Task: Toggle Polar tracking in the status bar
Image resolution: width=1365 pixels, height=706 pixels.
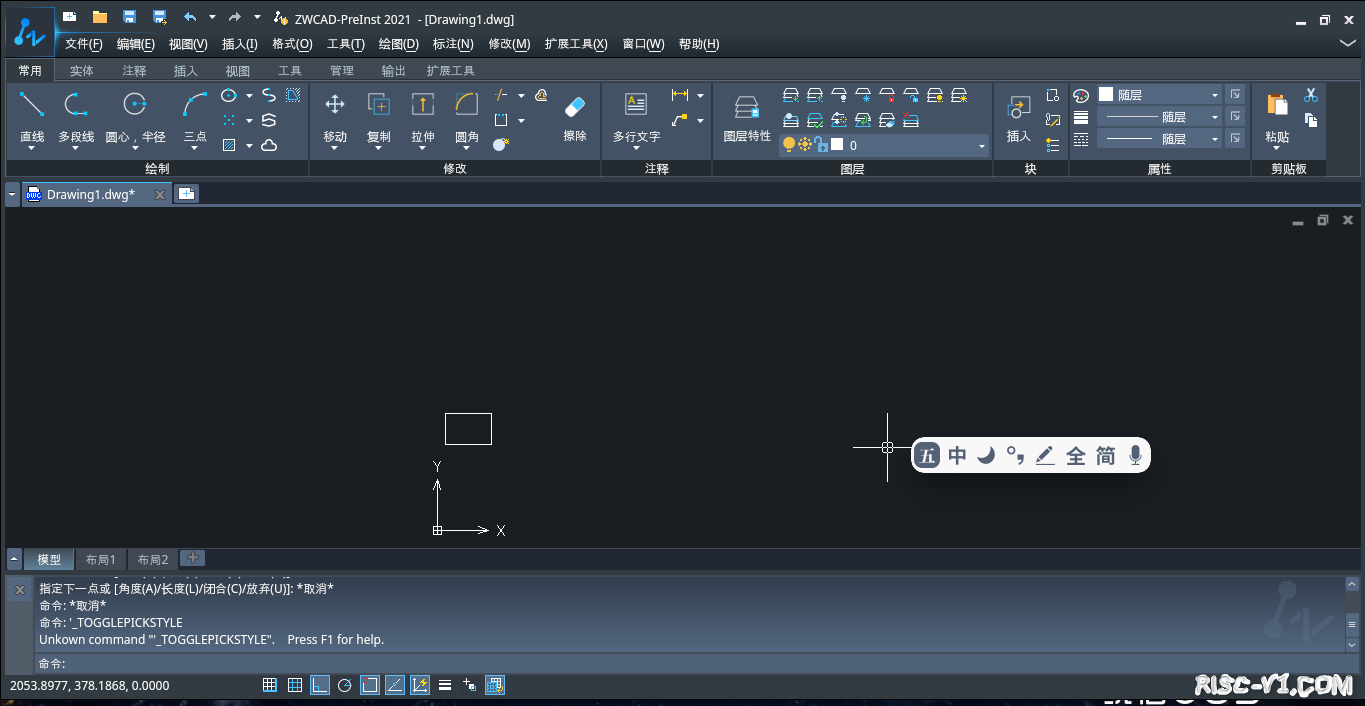Action: pyautogui.click(x=345, y=685)
